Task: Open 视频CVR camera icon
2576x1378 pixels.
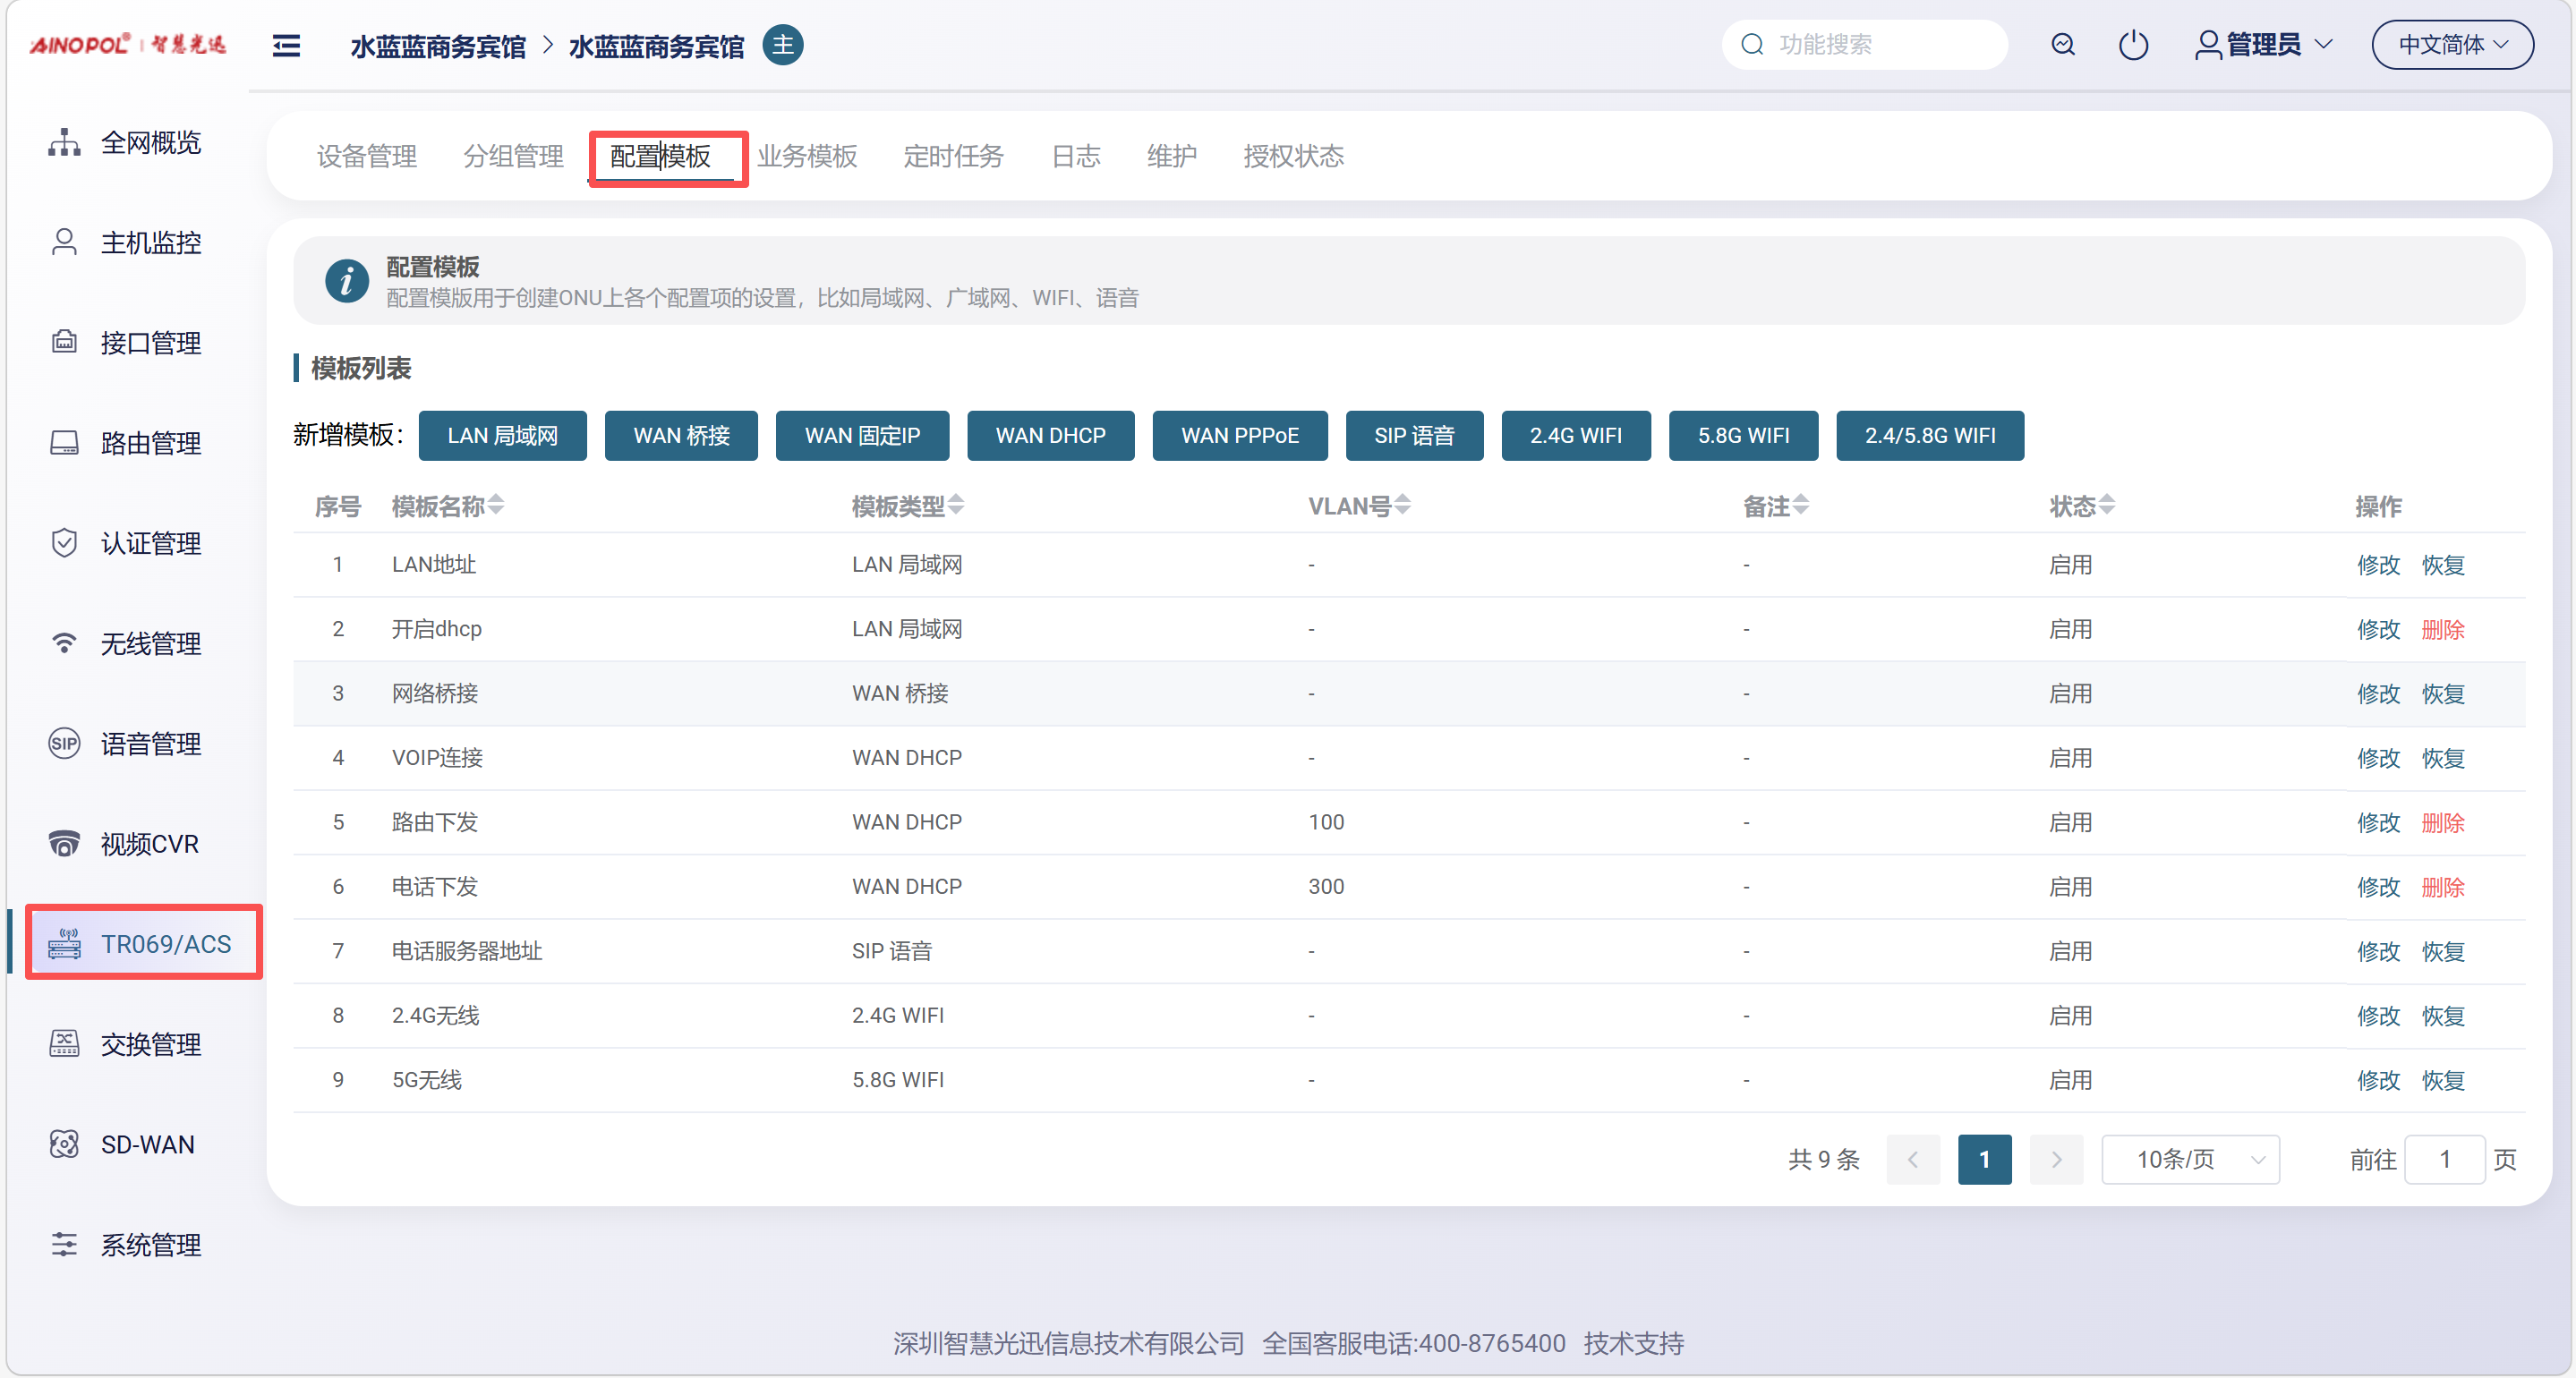Action: click(64, 843)
